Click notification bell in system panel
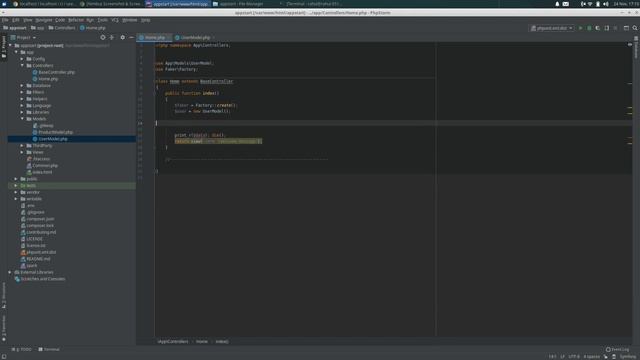640x360 pixels. [x=557, y=4]
